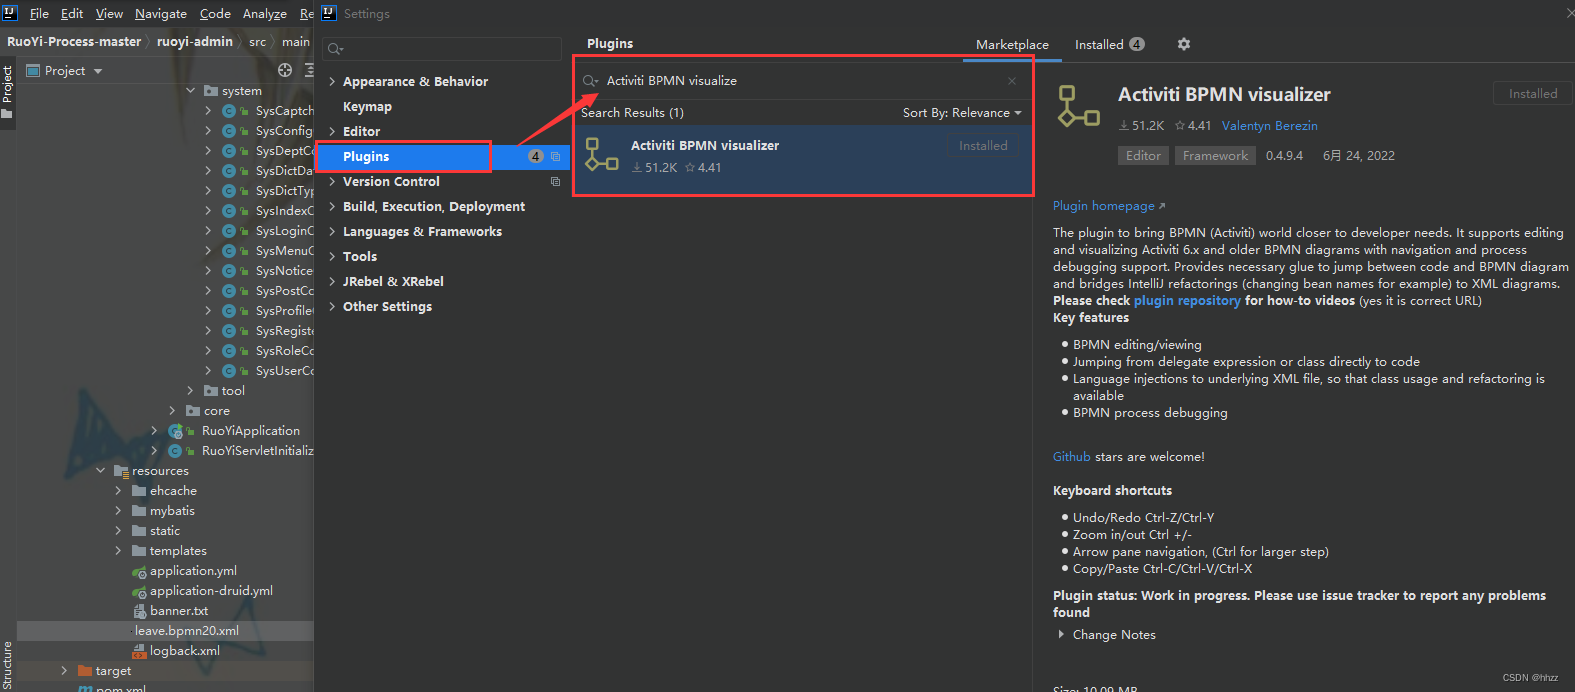This screenshot has width=1575, height=692.
Task: Click the IntelliJ IDEA app icon
Action: (10, 13)
